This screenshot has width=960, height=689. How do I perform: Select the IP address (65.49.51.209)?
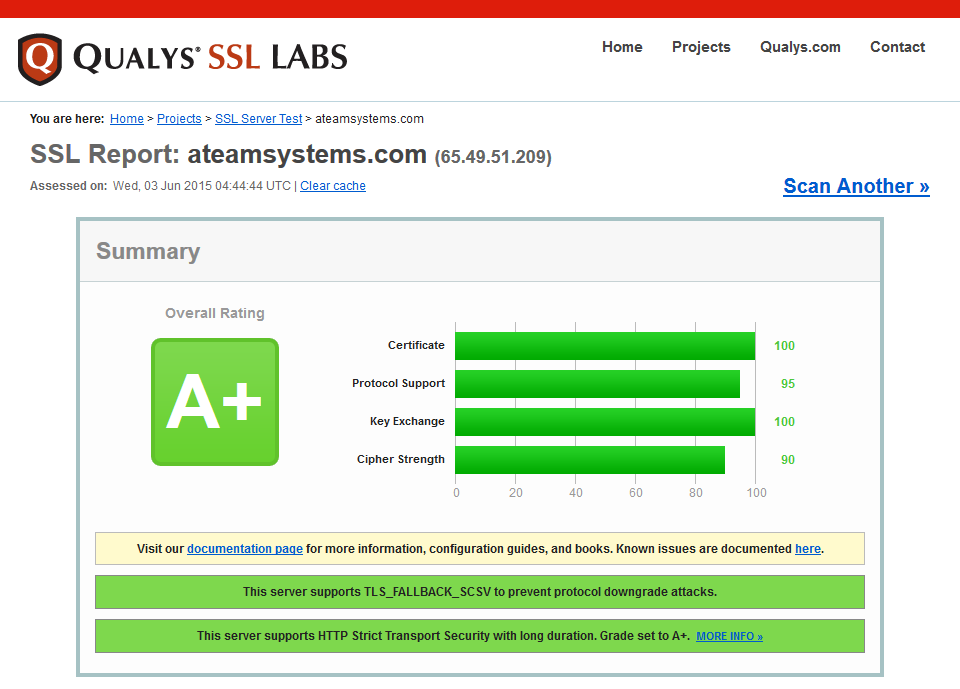click(493, 157)
